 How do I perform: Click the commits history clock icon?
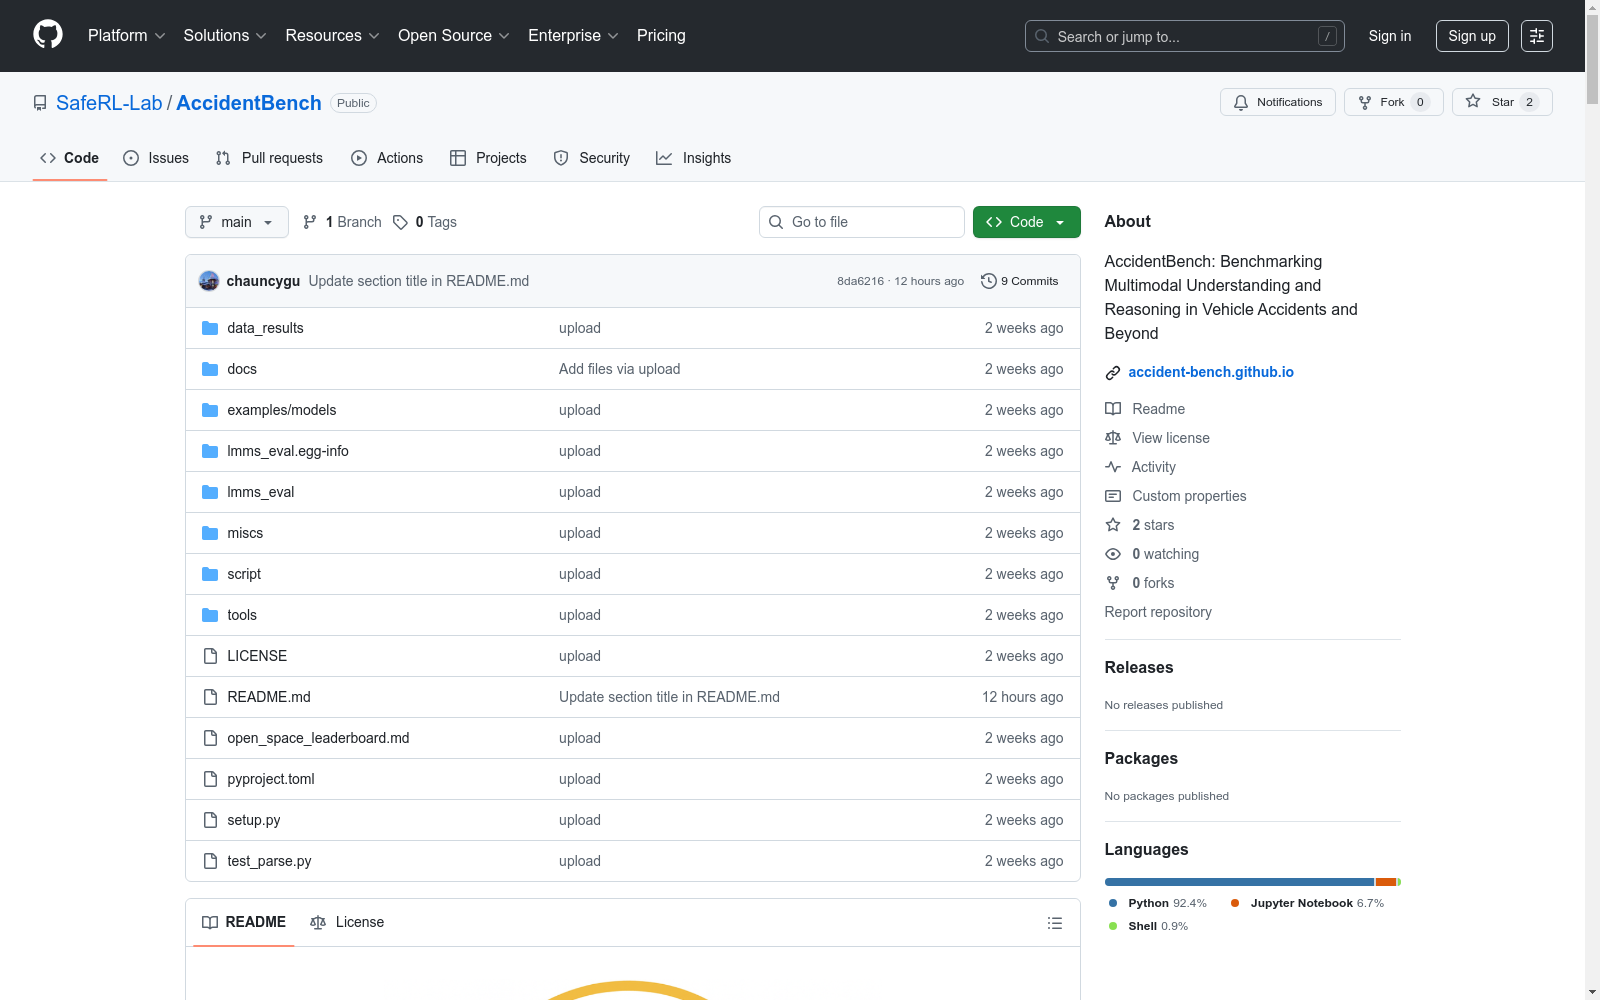click(989, 281)
